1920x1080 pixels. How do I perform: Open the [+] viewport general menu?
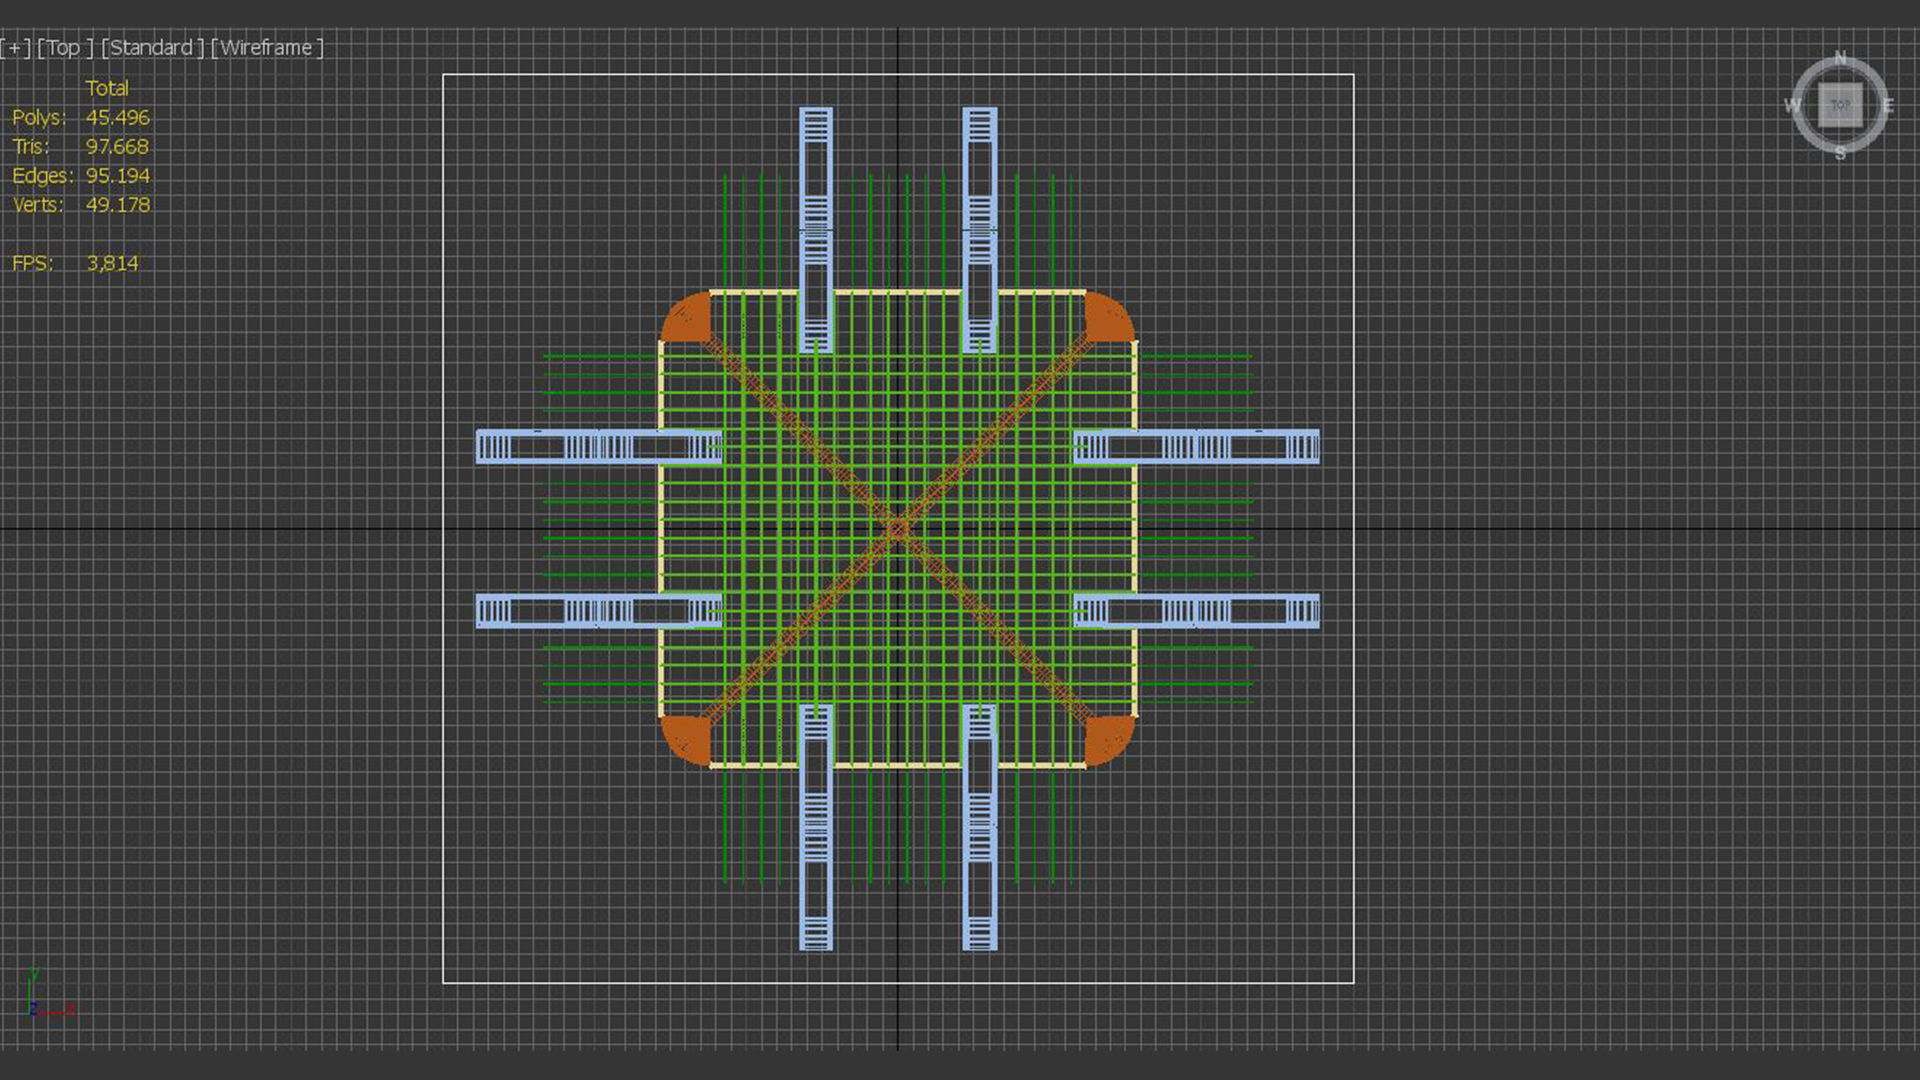(x=16, y=48)
